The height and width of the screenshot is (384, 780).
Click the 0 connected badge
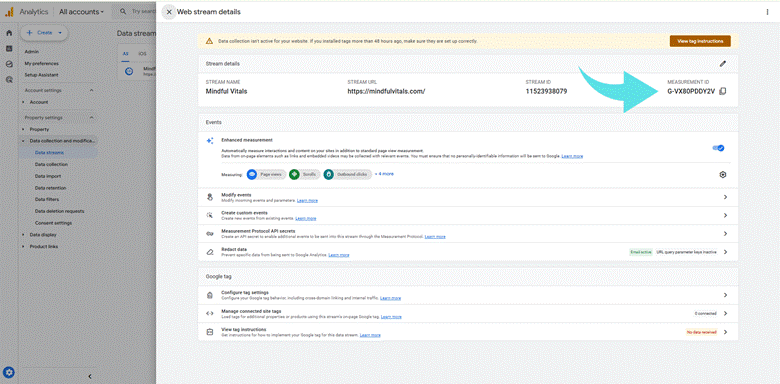(x=706, y=313)
